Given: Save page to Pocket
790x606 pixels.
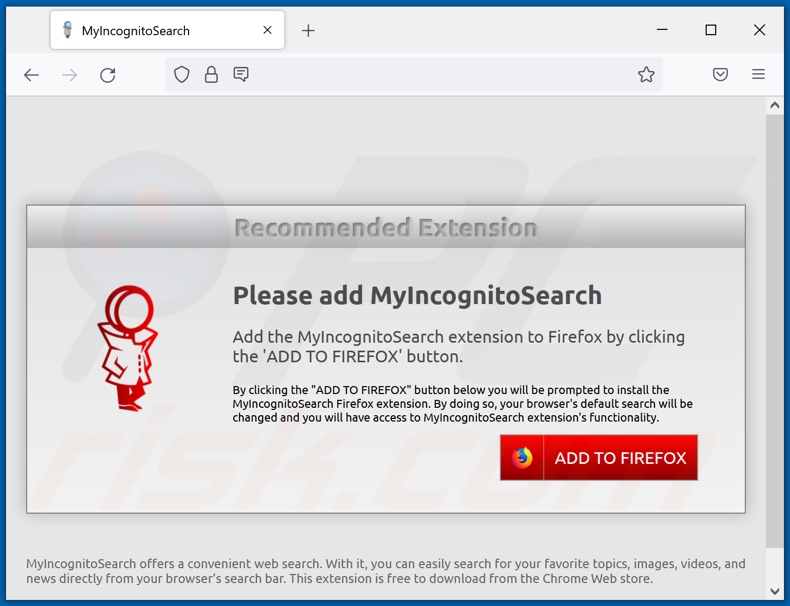Looking at the screenshot, I should click(720, 75).
